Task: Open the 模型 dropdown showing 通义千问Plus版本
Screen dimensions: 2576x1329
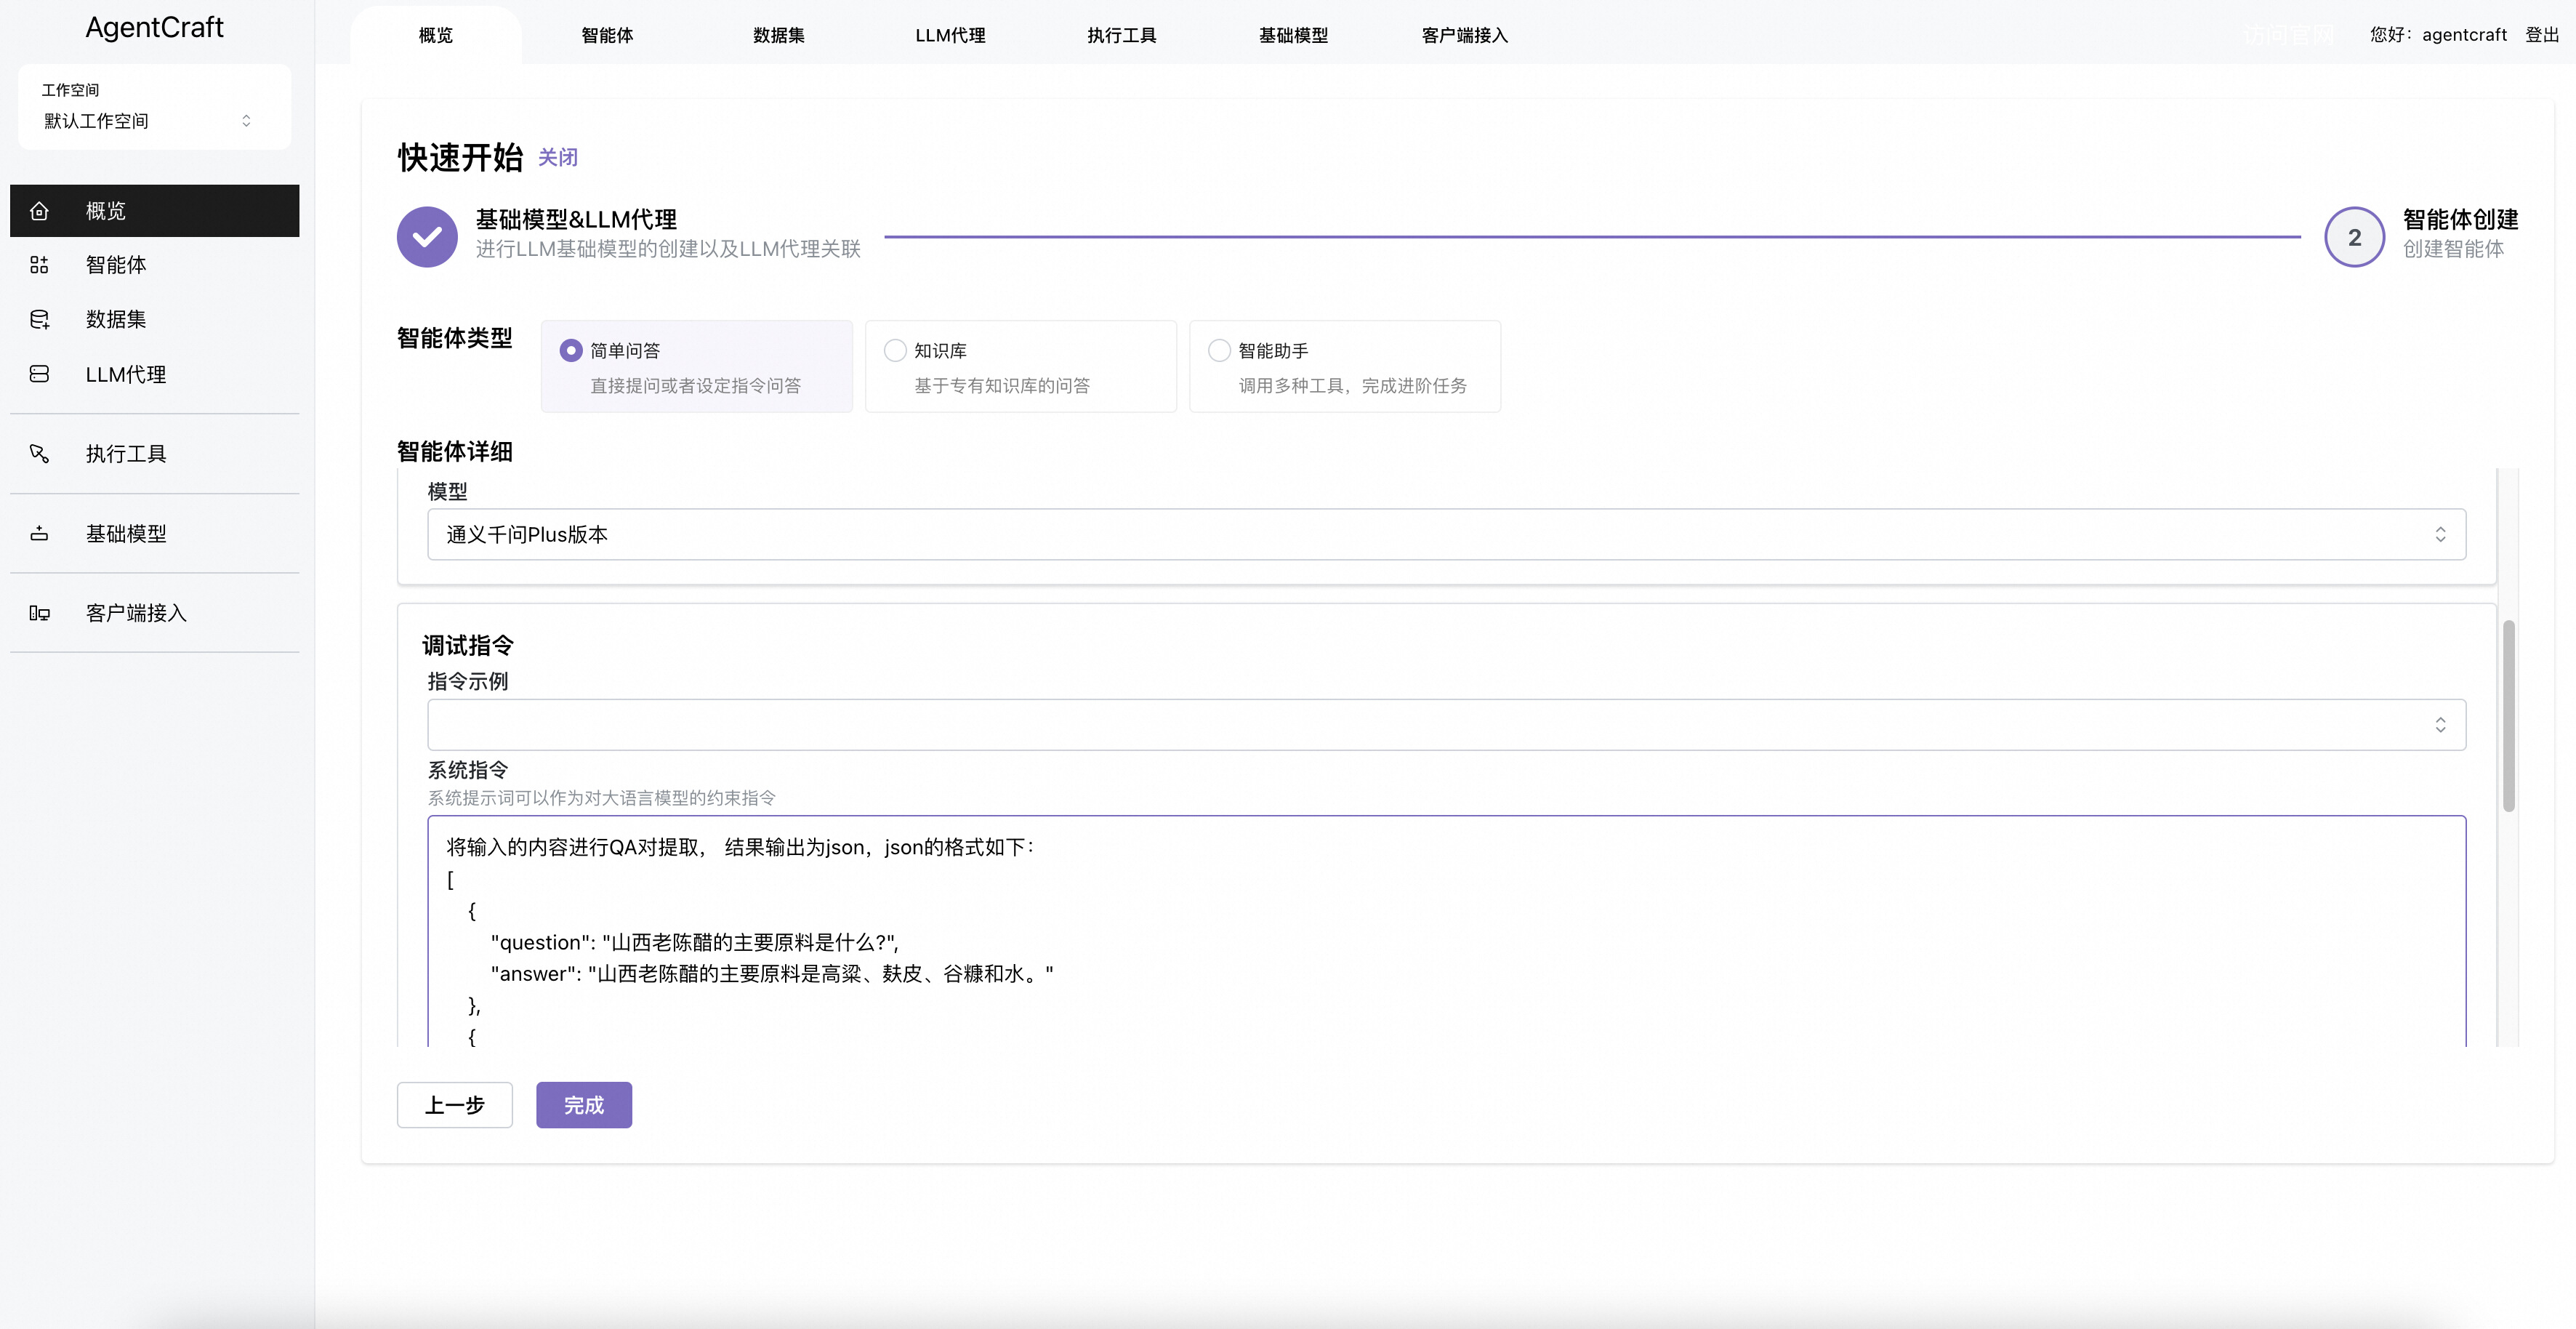Action: 1444,534
